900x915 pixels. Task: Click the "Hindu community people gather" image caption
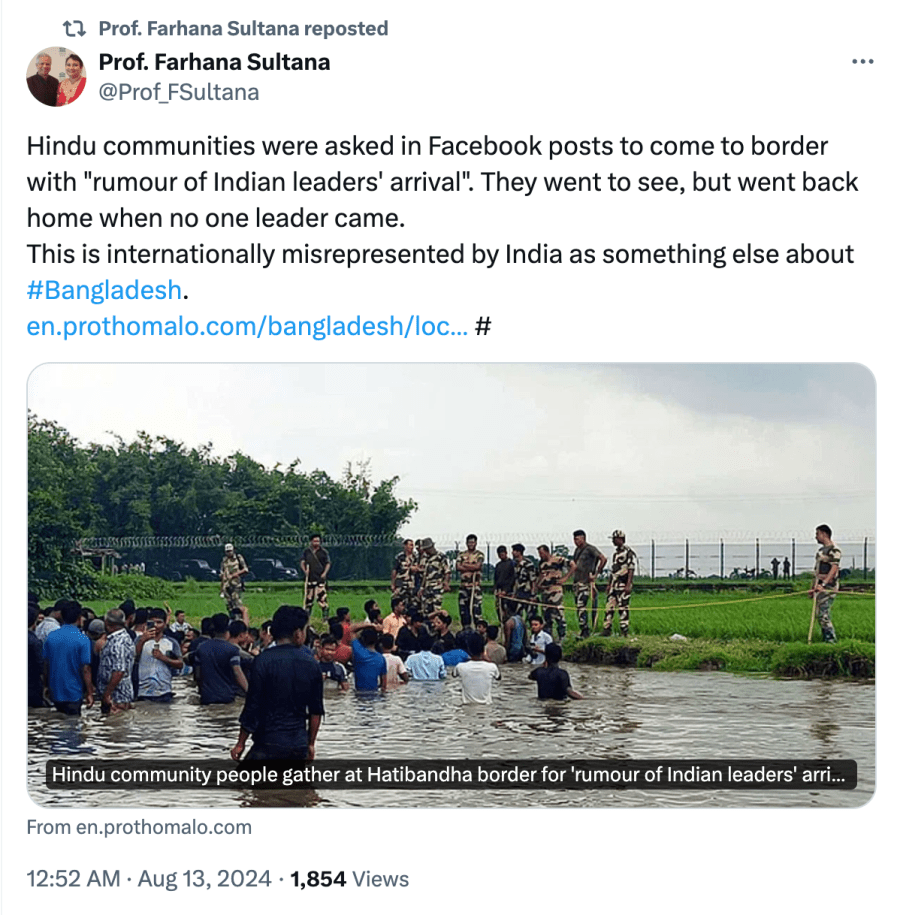click(450, 775)
